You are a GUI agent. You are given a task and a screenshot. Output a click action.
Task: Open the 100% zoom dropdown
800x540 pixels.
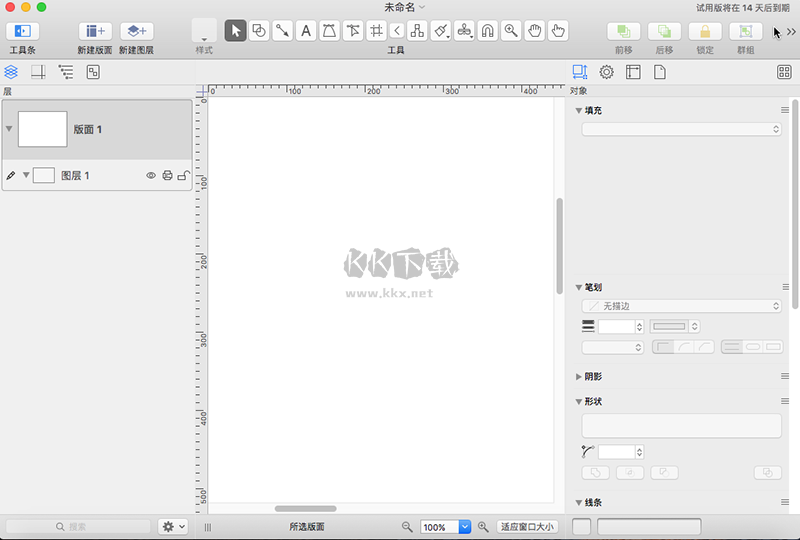click(465, 527)
